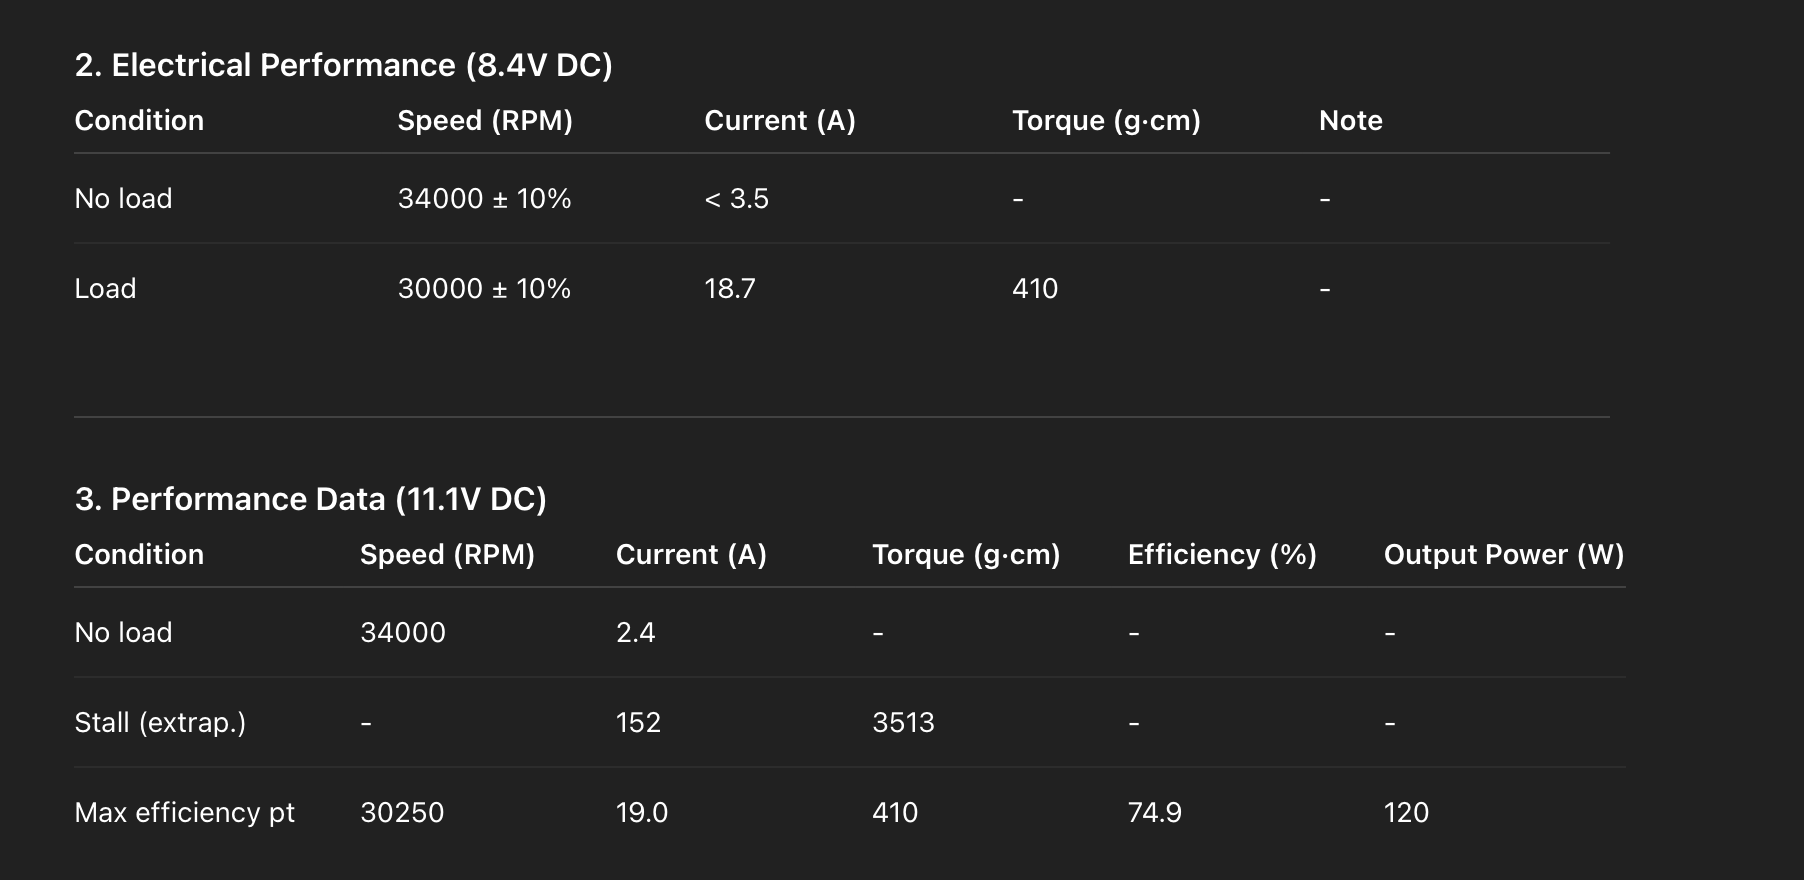Screen dimensions: 1804x880
Task: Click the Stall (extrap.) row label
Action: coord(160,723)
